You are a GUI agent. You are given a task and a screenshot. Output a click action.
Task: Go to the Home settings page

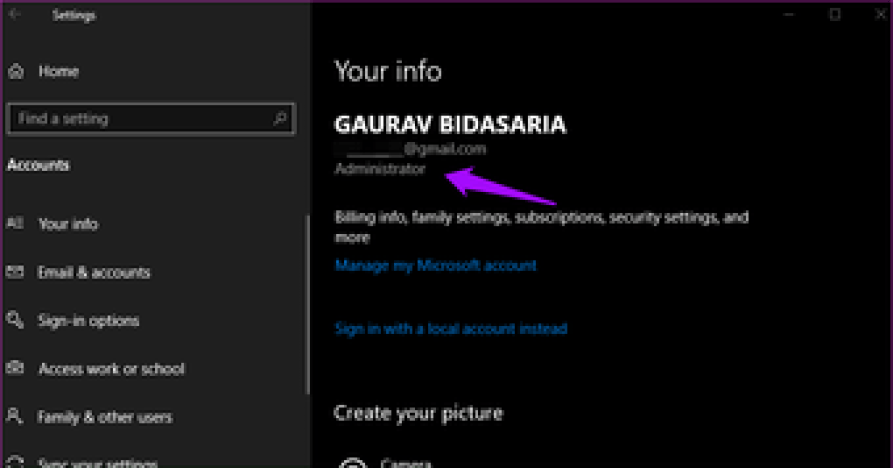click(x=58, y=72)
